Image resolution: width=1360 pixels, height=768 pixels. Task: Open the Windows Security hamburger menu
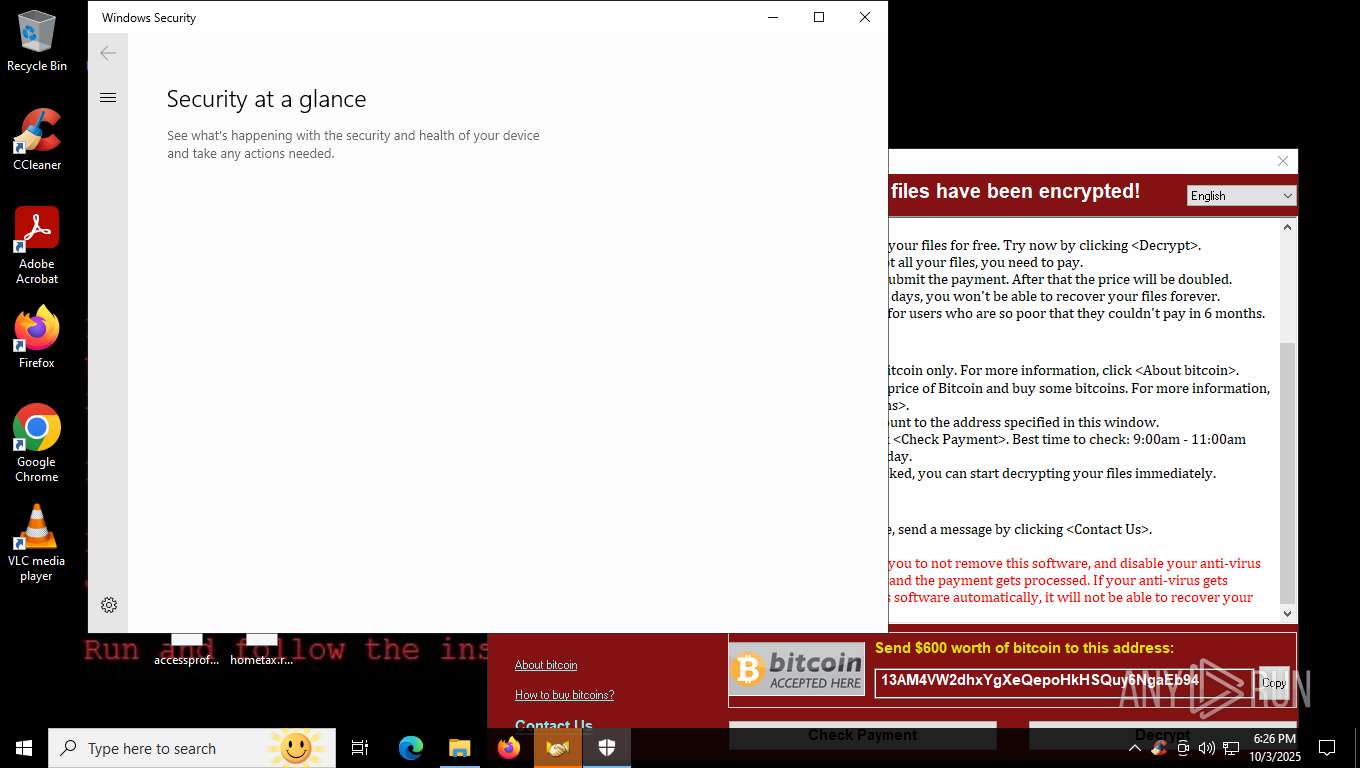108,97
